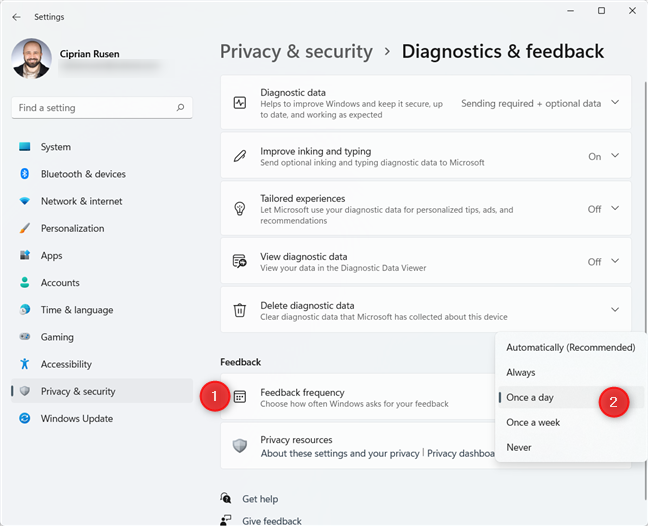Click the Accessibility figure icon

click(25, 364)
